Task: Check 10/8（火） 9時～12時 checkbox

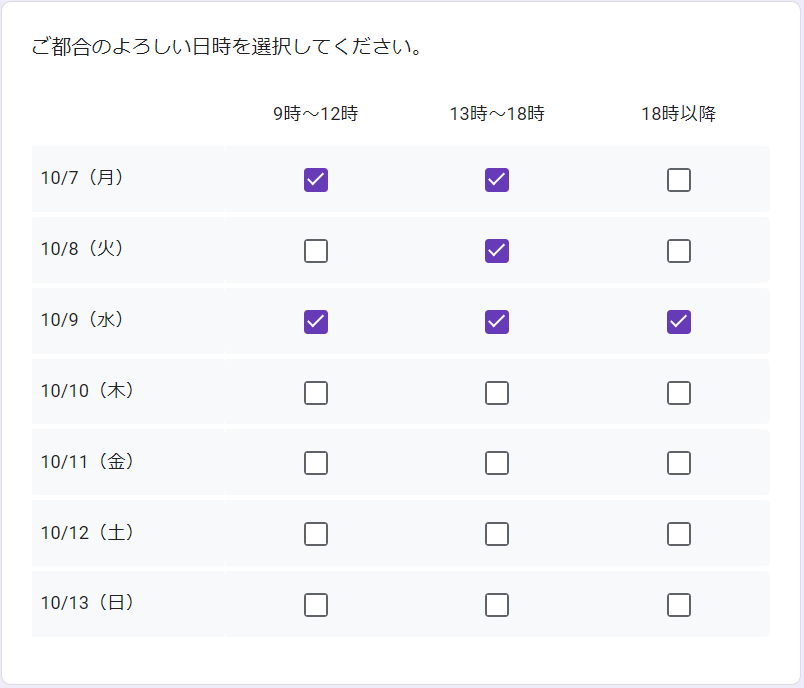Action: [316, 251]
